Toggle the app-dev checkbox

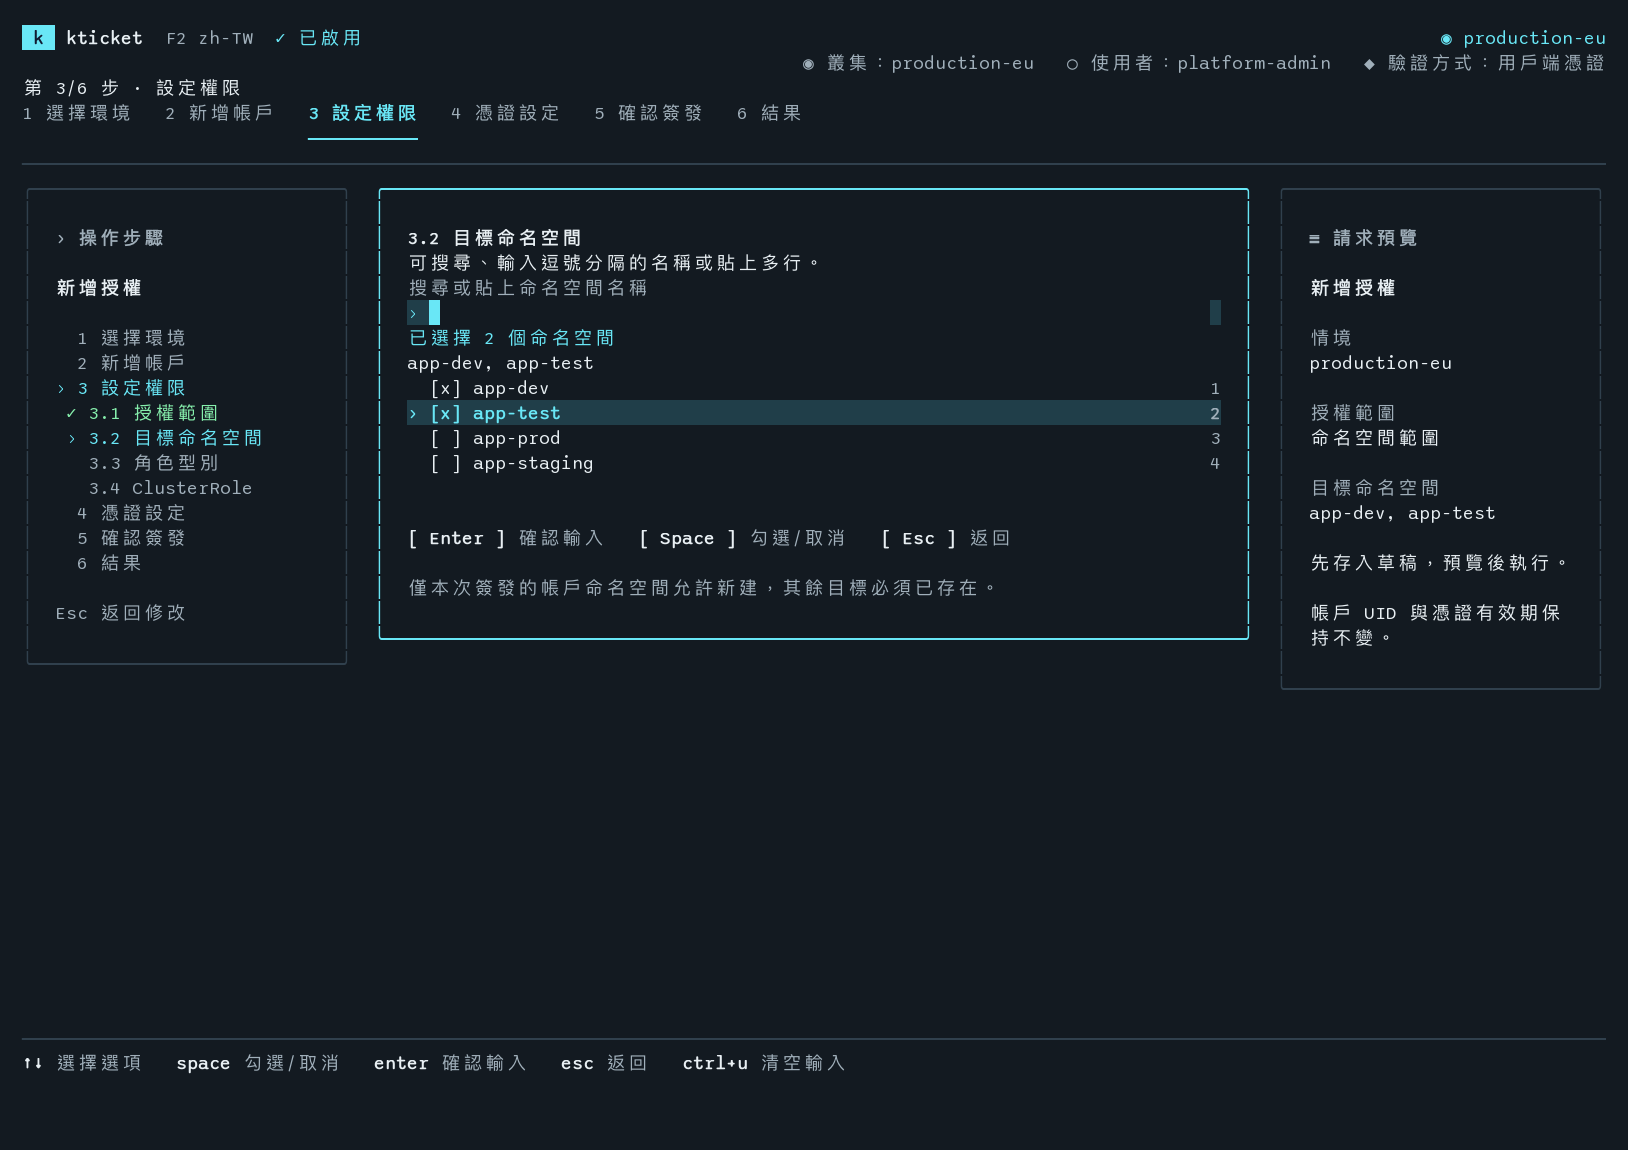pyautogui.click(x=445, y=388)
